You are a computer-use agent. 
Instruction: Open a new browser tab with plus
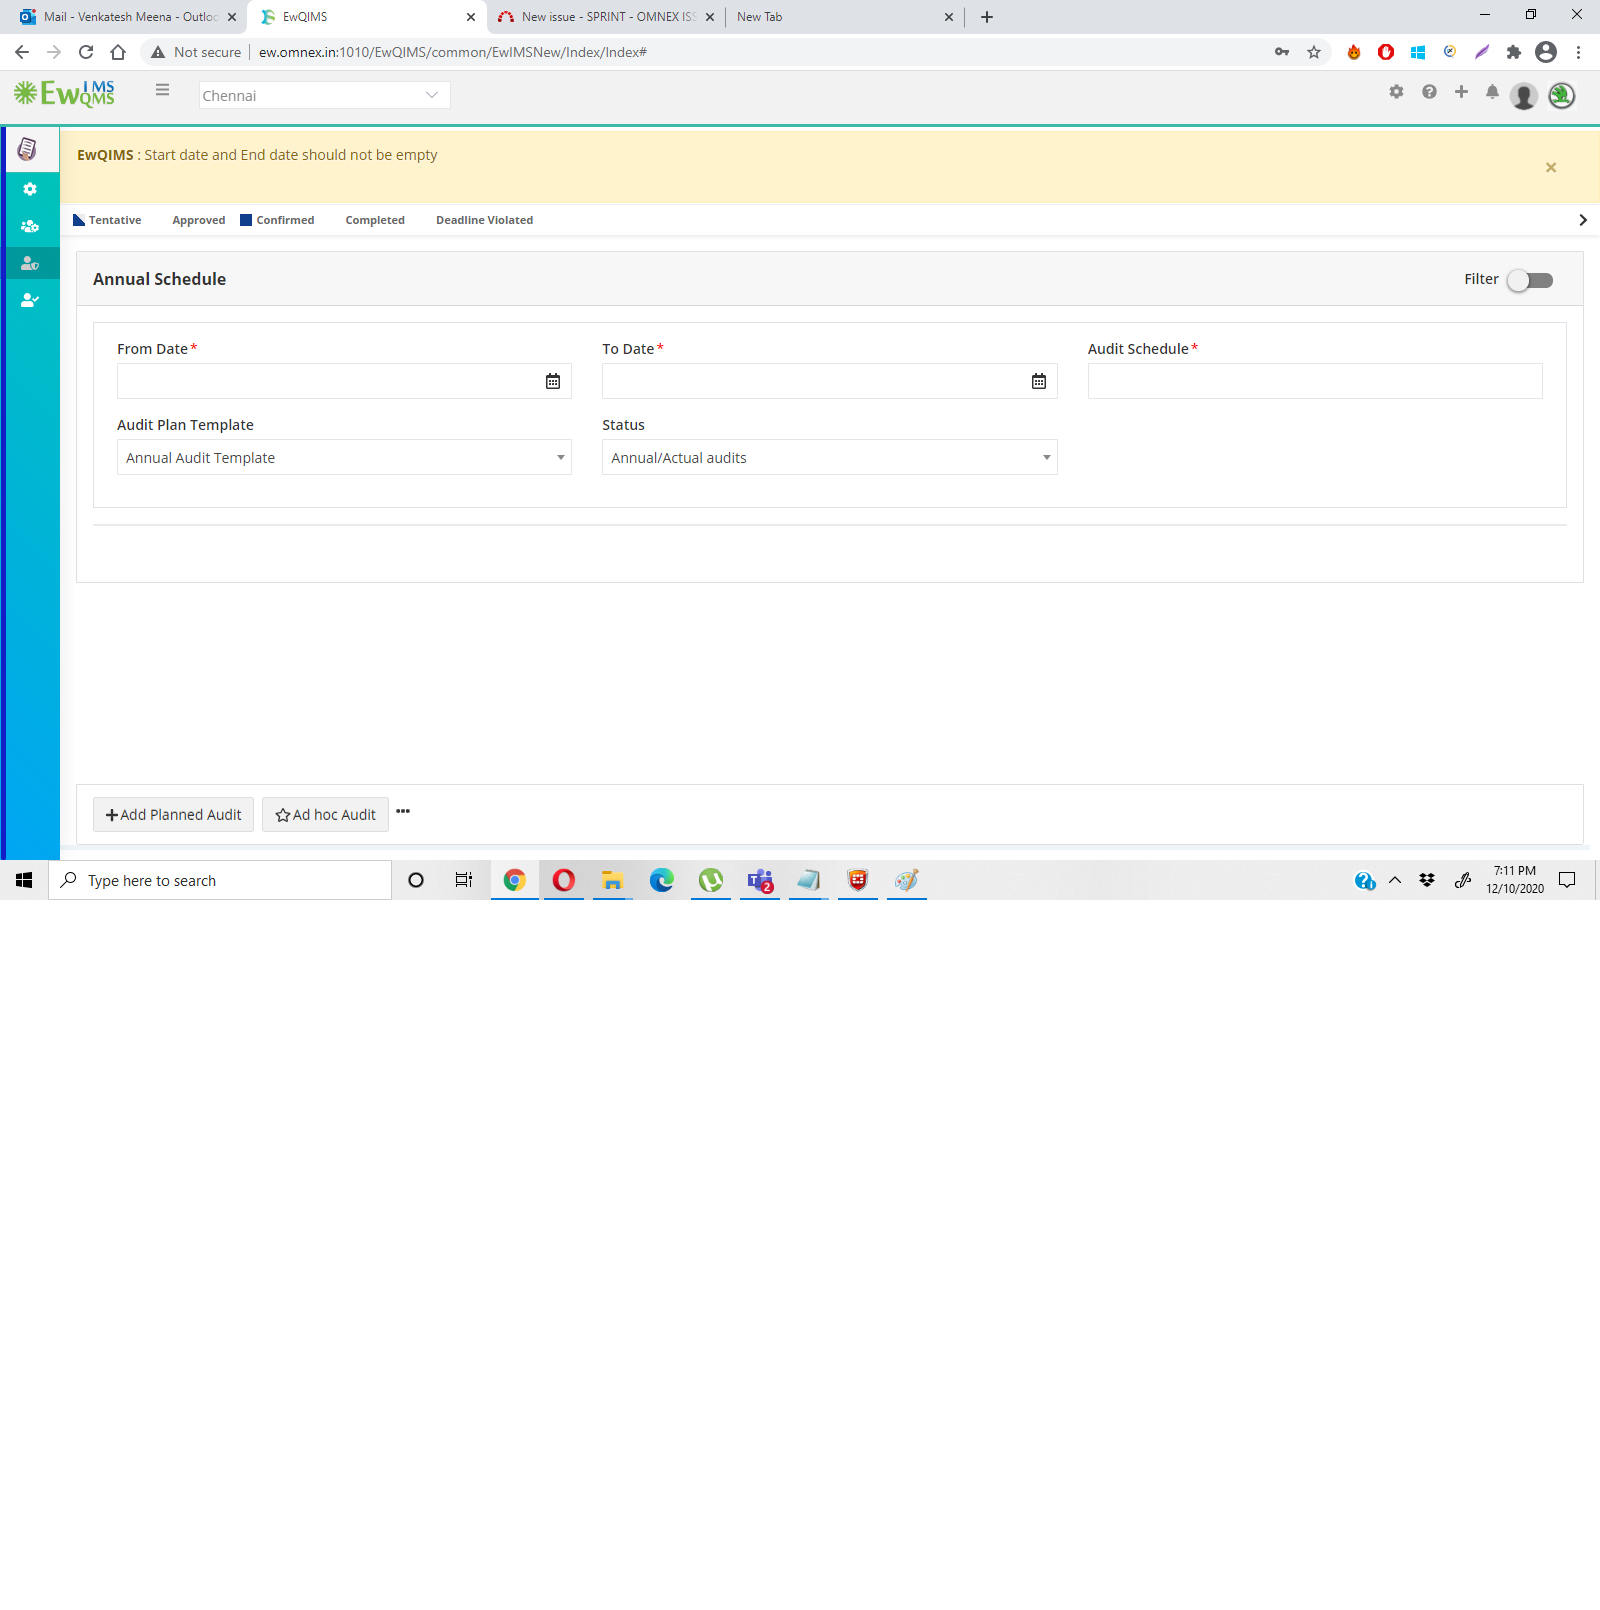[987, 17]
